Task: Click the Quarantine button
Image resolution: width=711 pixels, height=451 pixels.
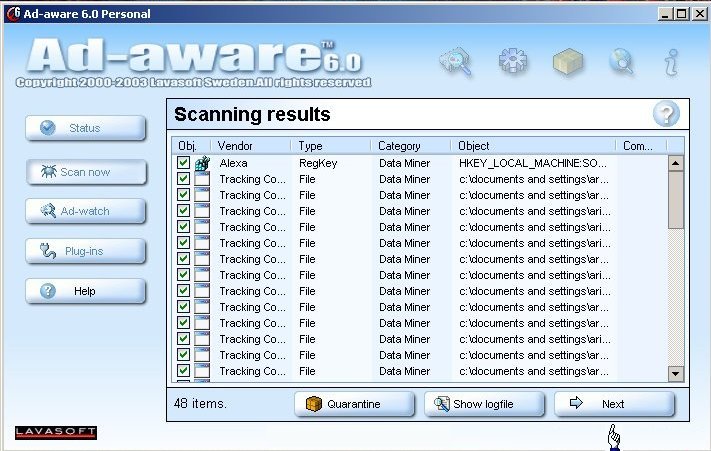Action: pyautogui.click(x=354, y=404)
